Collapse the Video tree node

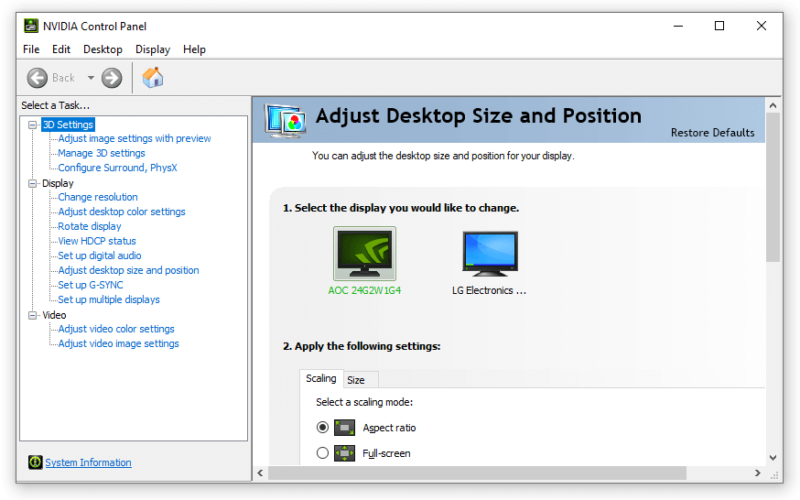tap(33, 315)
